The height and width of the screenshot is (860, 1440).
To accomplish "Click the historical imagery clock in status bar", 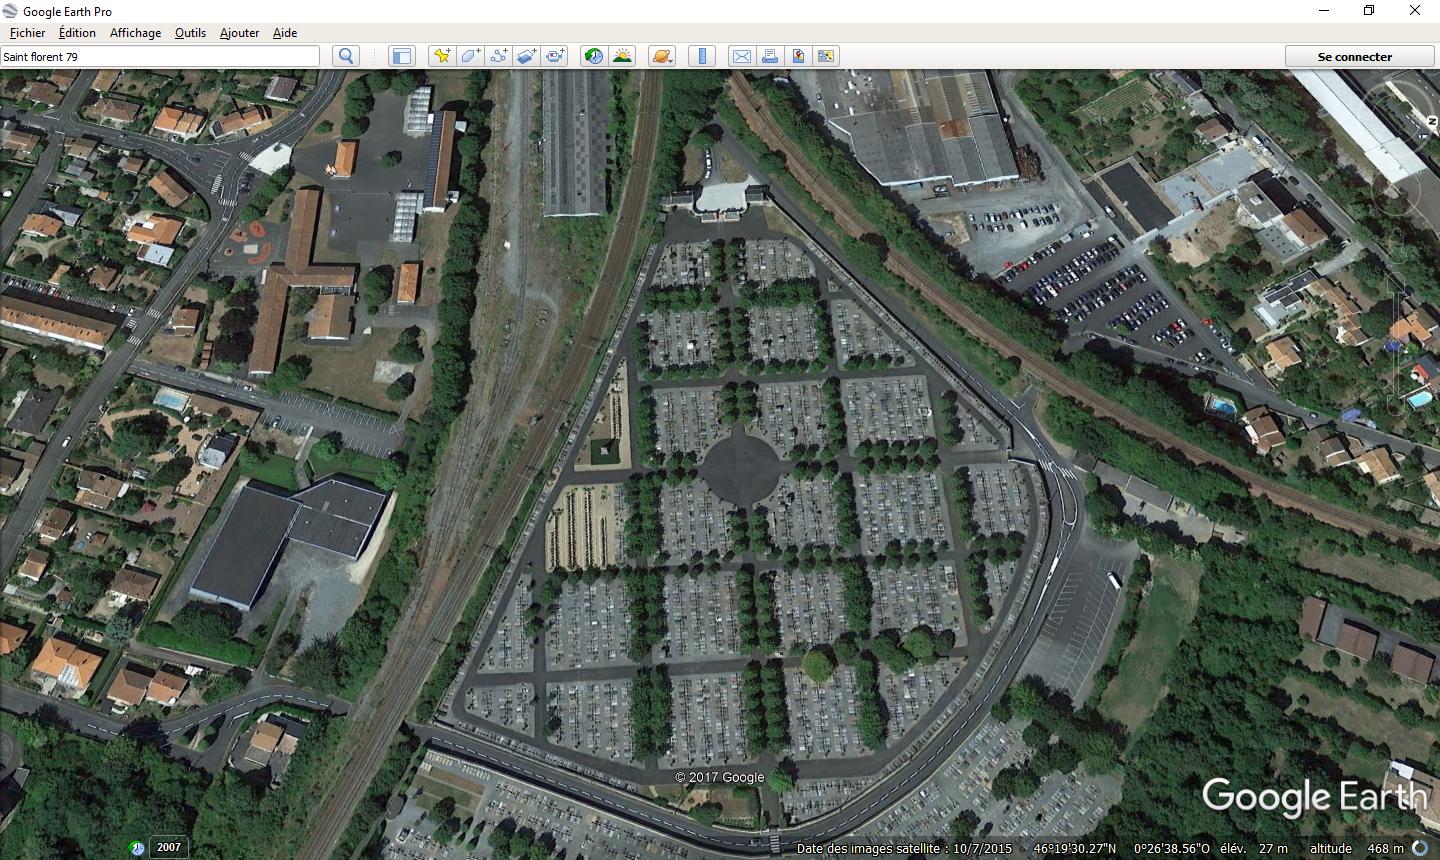I will [137, 848].
